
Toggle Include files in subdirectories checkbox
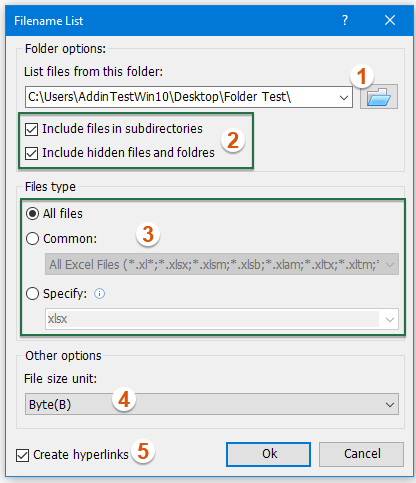32,129
